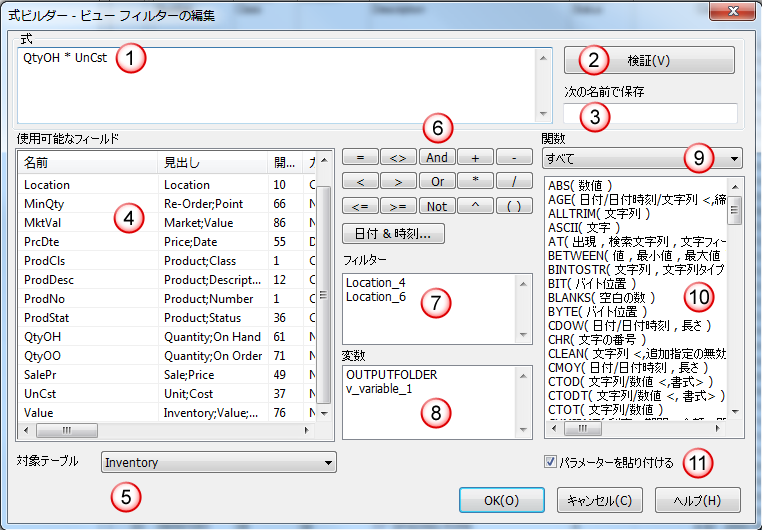Viewport: 762px width, 530px height.
Task: Click the 検証(V) verify button
Action: (x=649, y=61)
